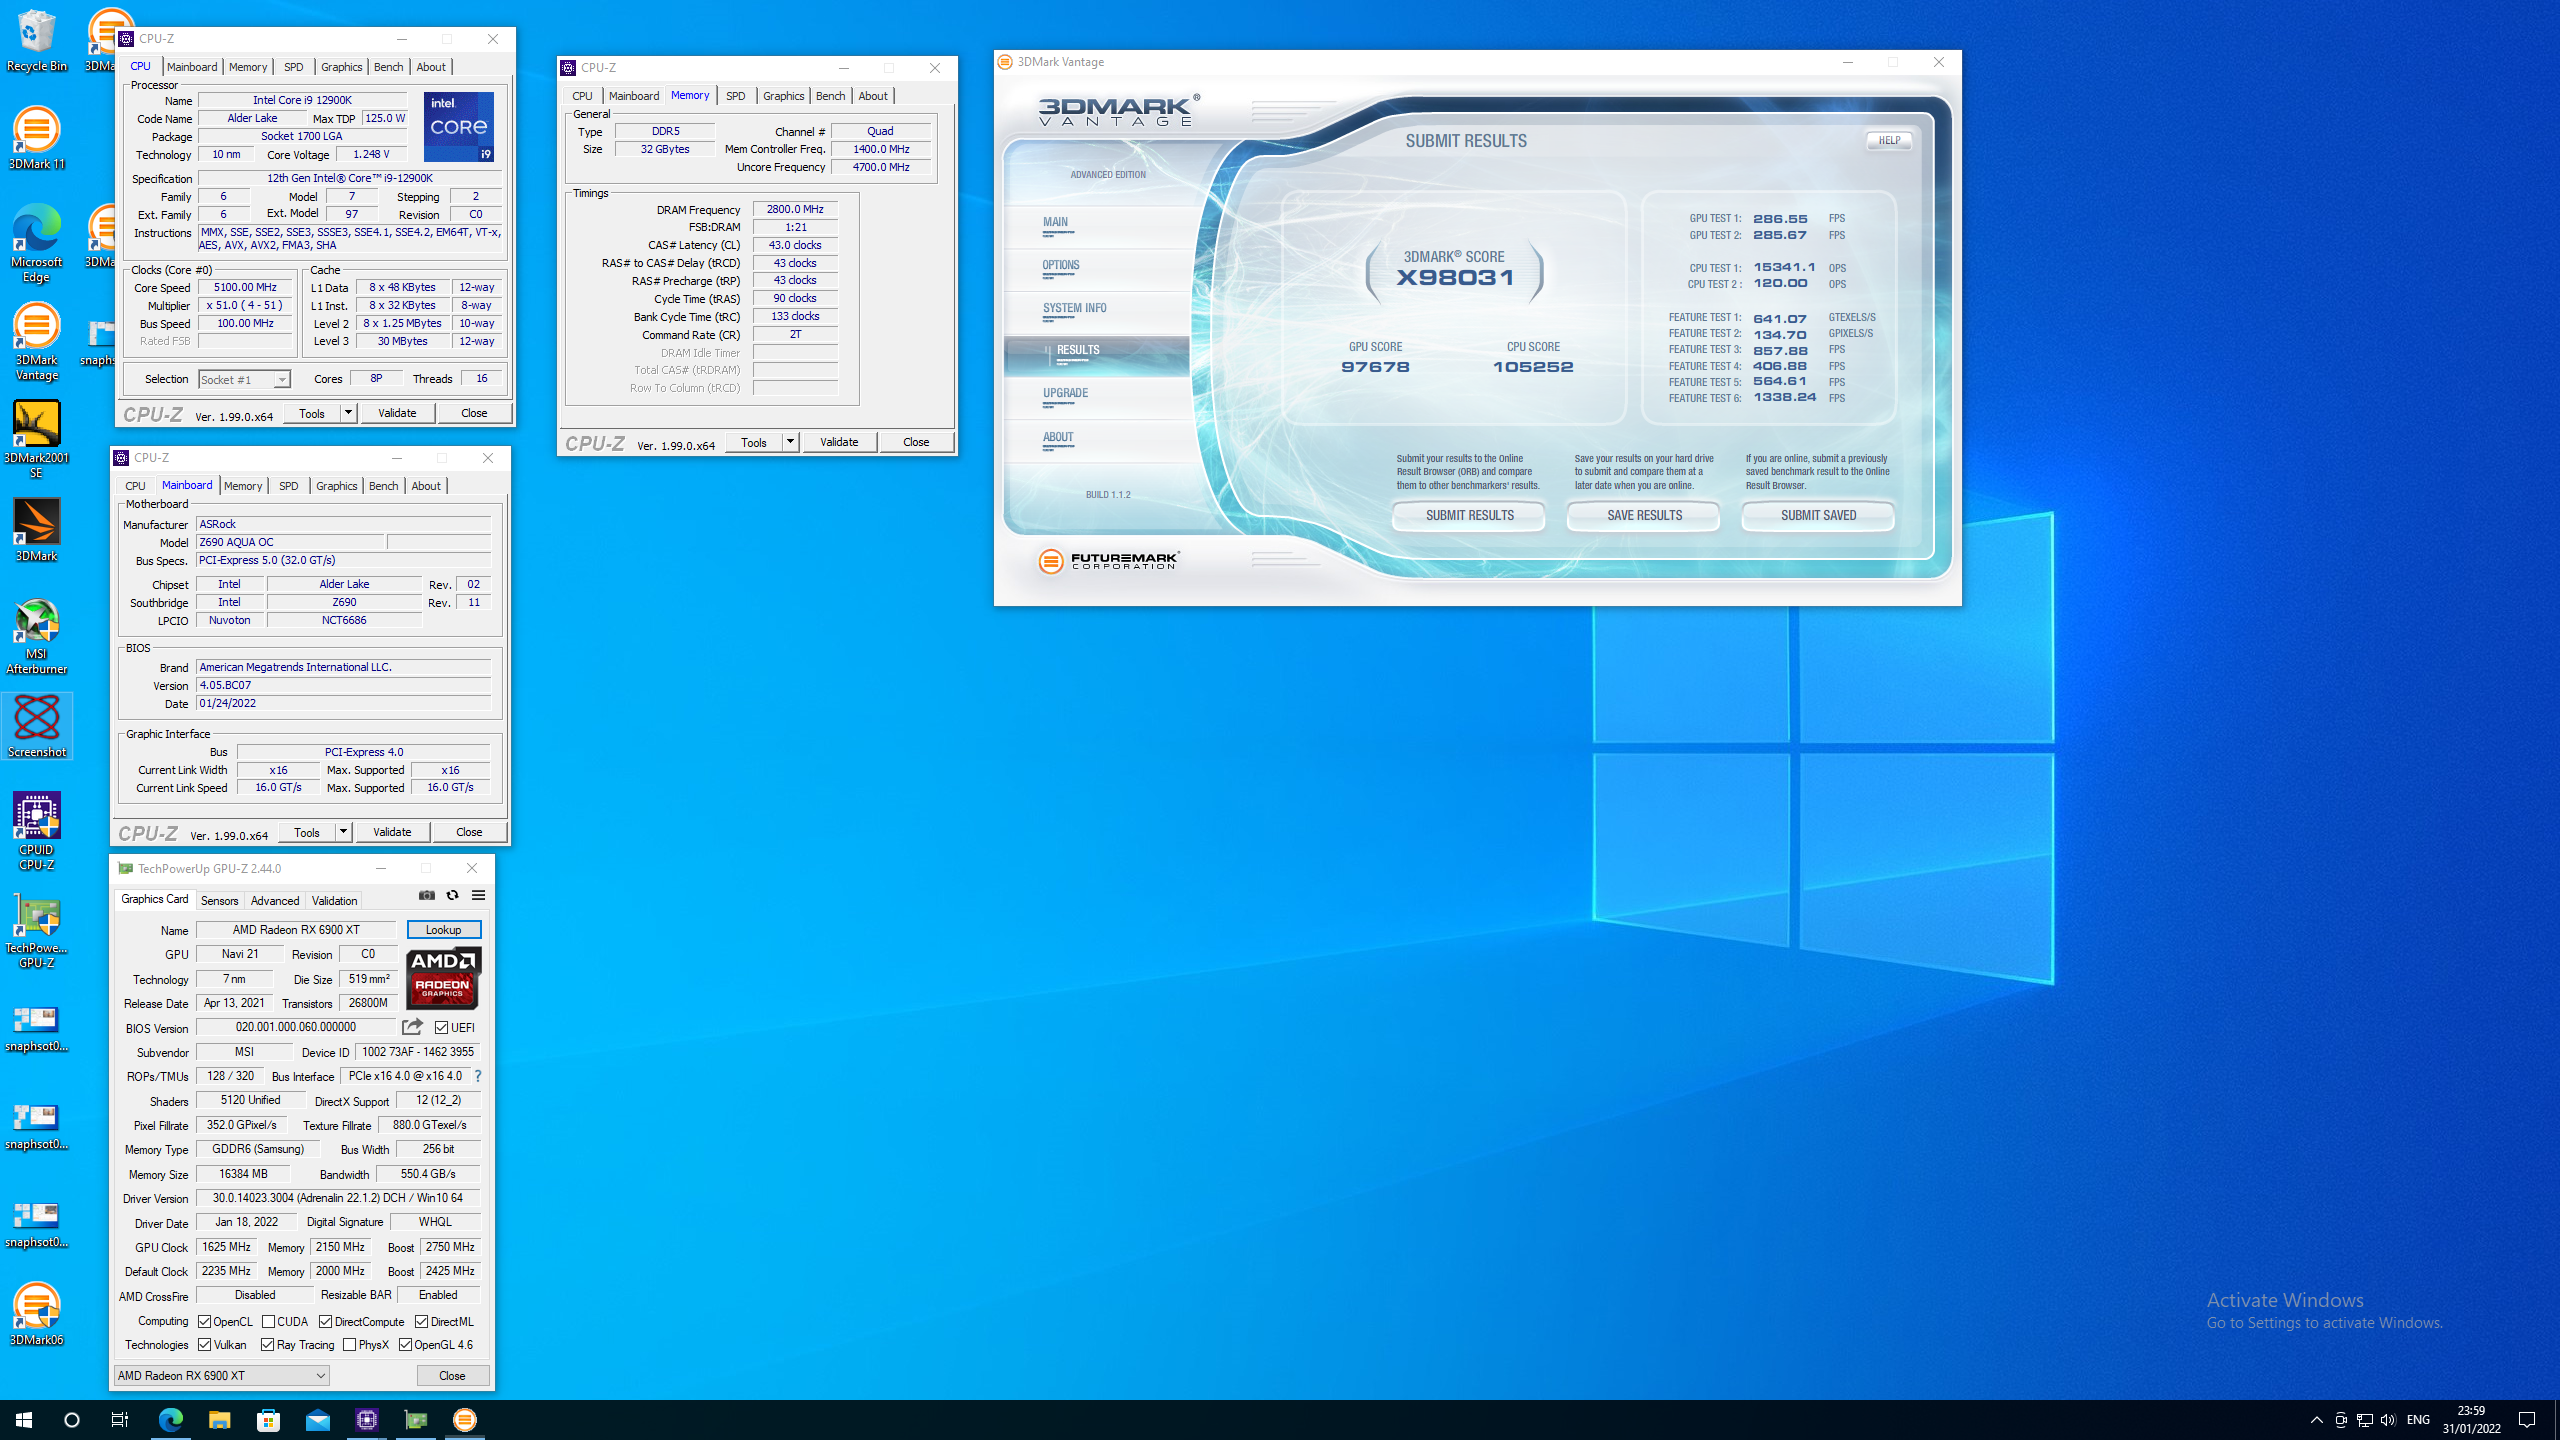
Task: Open the MSI Afterburner desktop shortcut
Action: (x=36, y=636)
